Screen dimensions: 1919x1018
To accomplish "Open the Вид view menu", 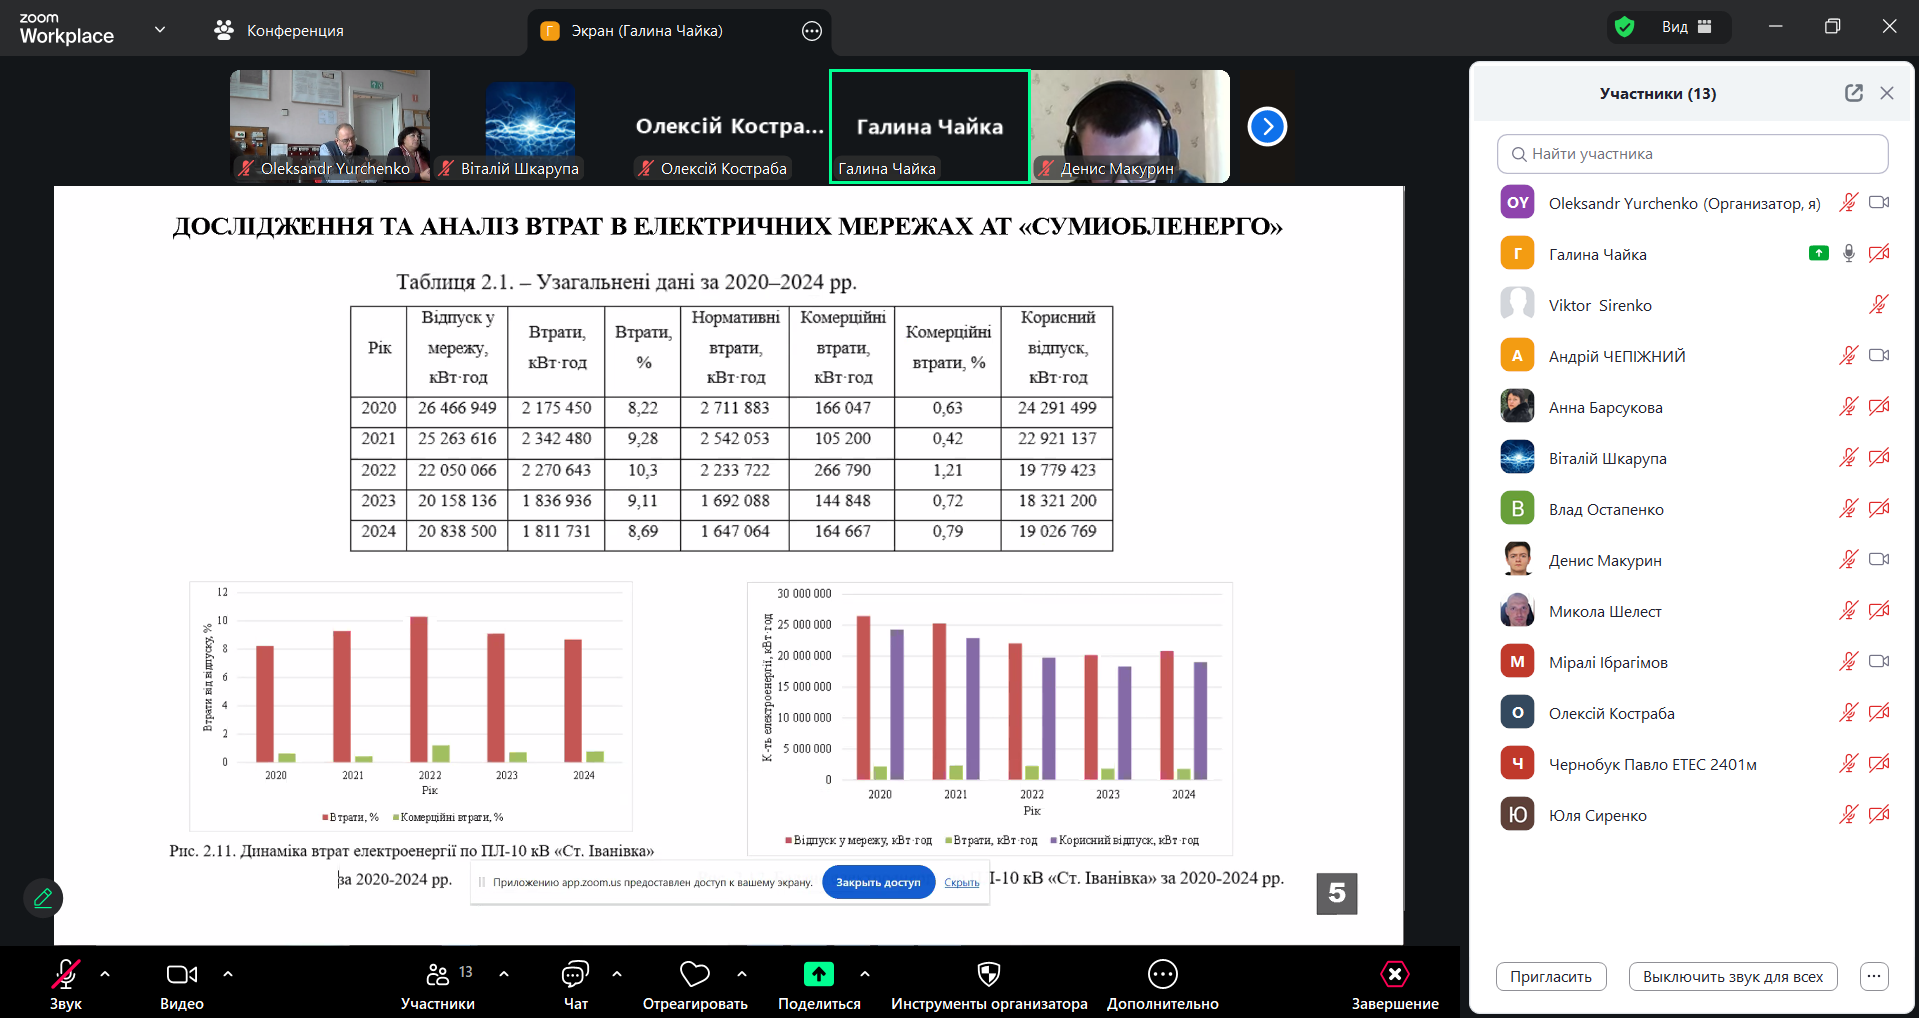I will click(x=1686, y=27).
